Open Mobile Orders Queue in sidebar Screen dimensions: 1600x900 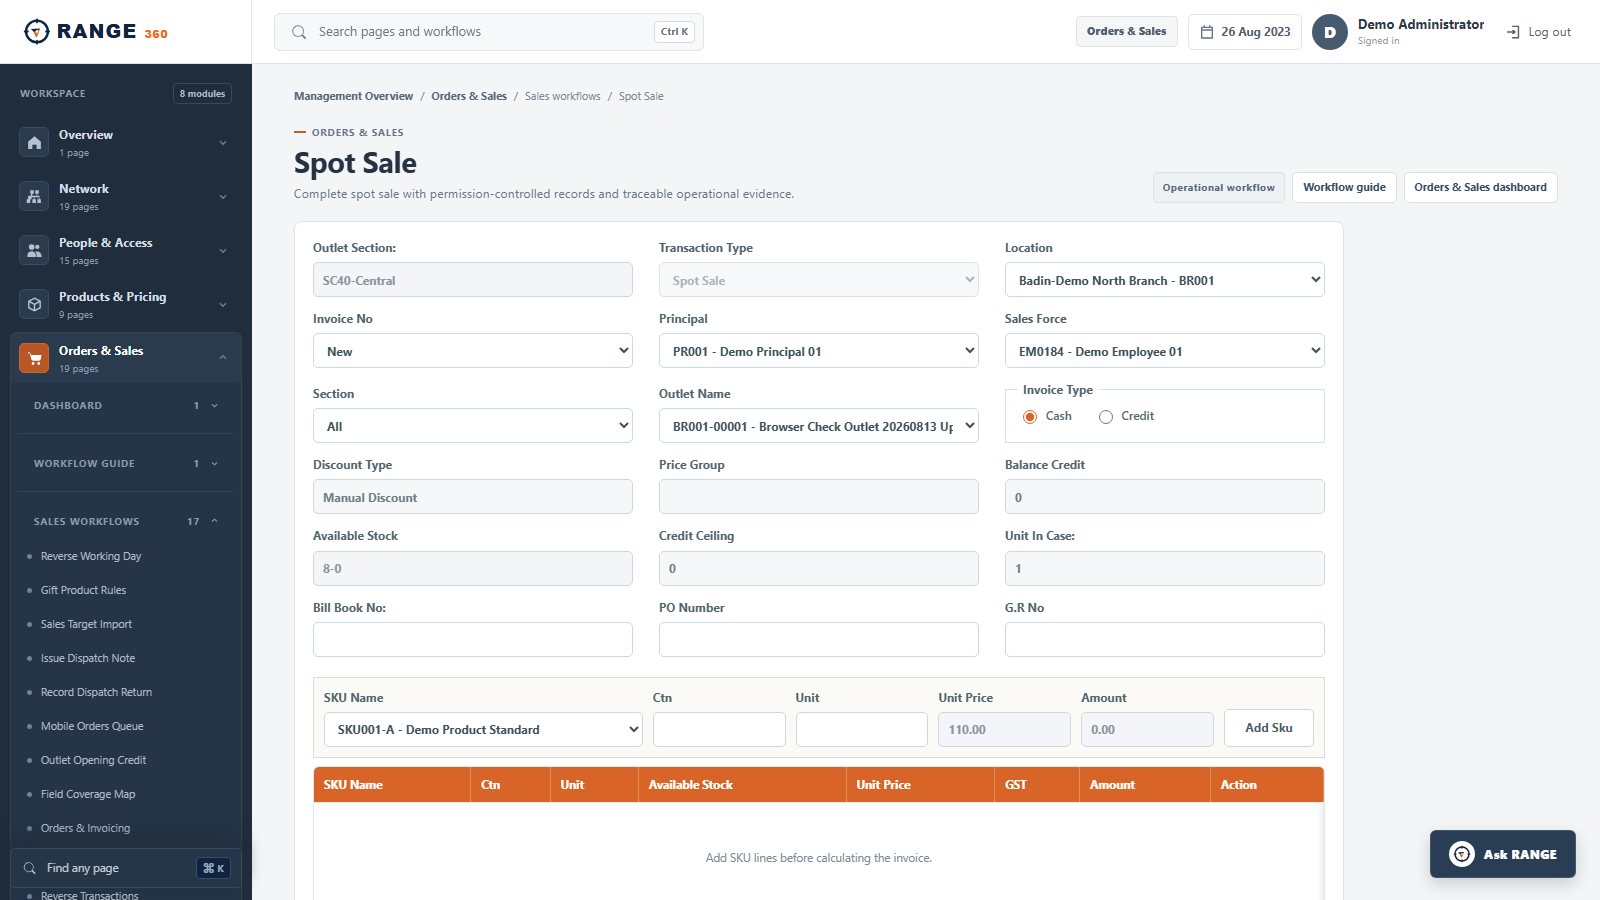[92, 726]
